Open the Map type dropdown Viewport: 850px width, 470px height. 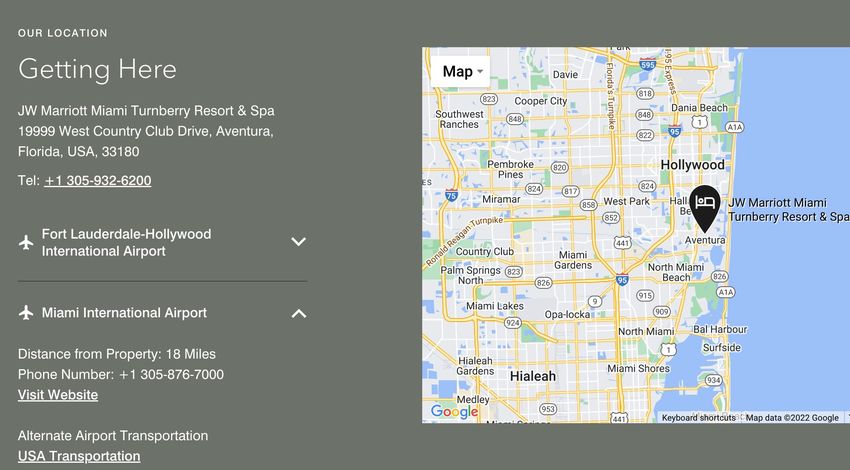[x=461, y=72]
